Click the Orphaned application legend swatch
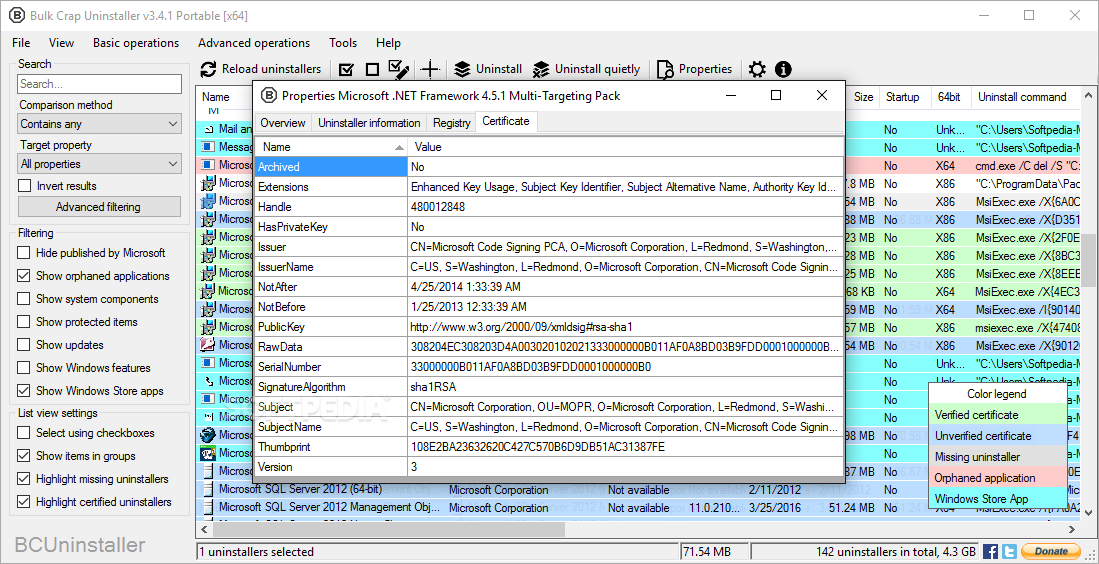1099x564 pixels. (x=997, y=478)
